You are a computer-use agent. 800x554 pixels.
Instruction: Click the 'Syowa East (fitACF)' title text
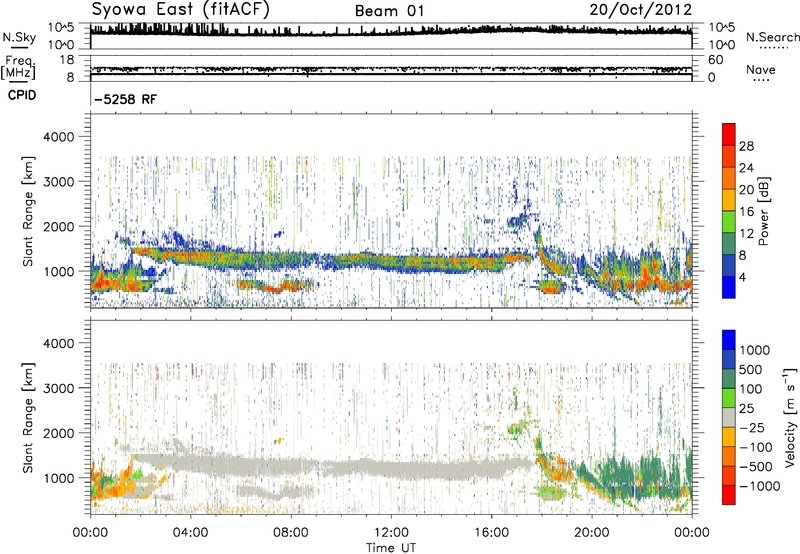coord(180,9)
